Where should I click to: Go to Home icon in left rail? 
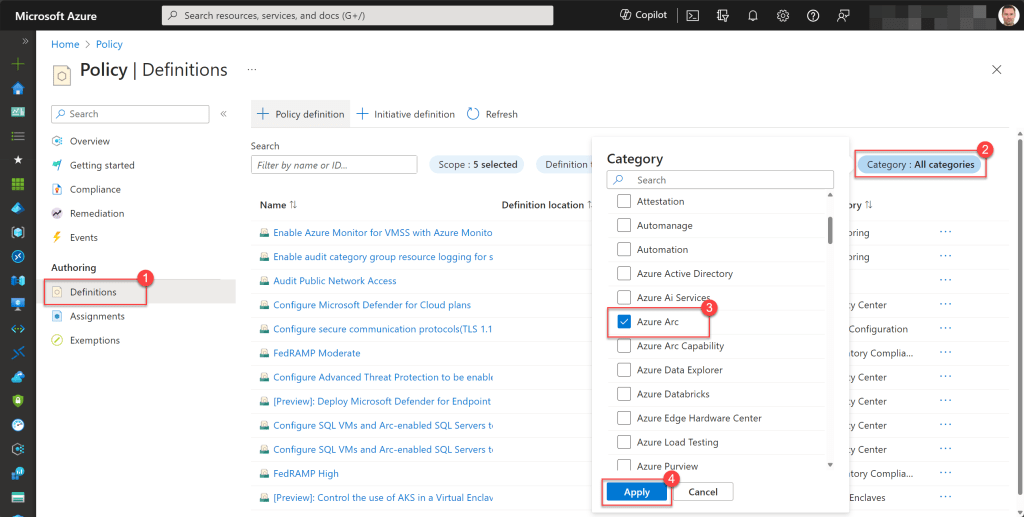pos(17,88)
